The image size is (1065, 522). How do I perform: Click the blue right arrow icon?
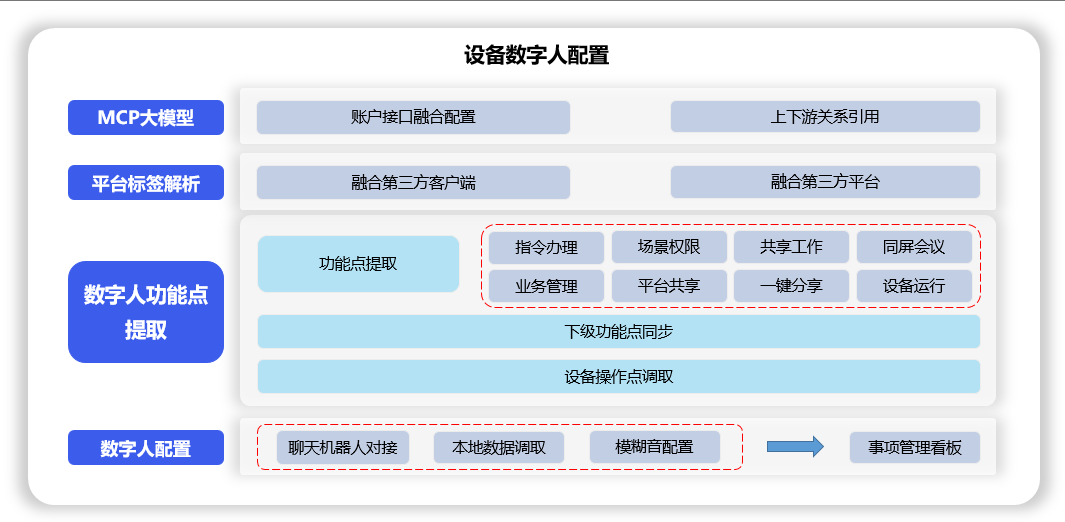[x=795, y=447]
